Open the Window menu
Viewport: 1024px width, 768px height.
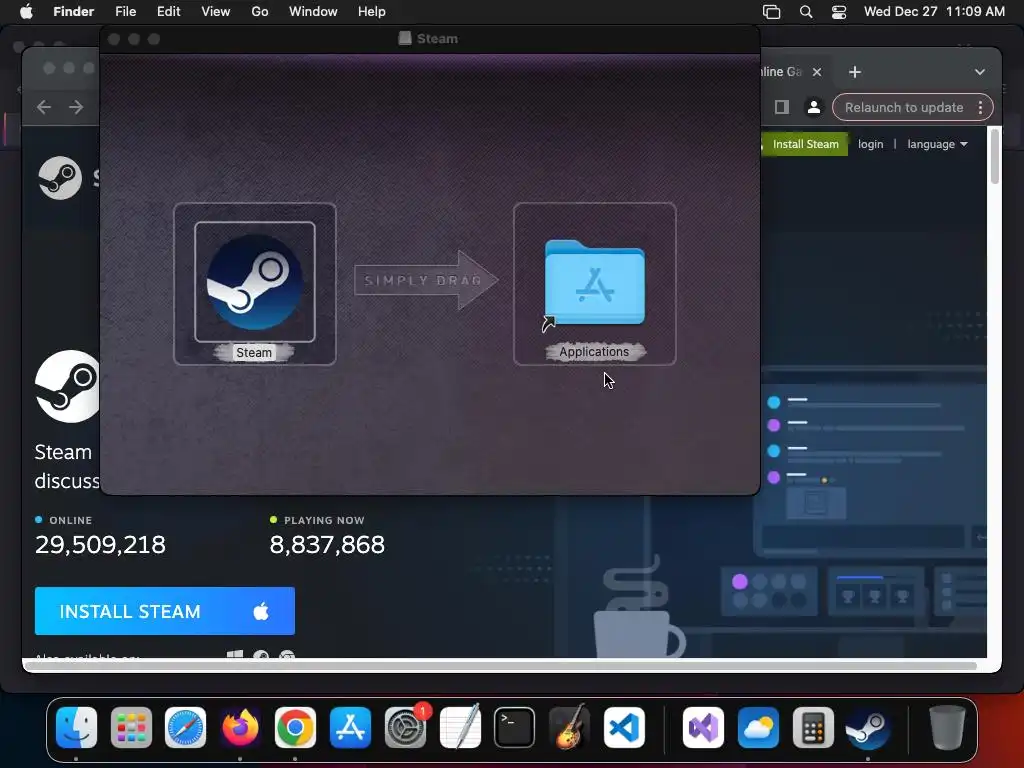313,11
